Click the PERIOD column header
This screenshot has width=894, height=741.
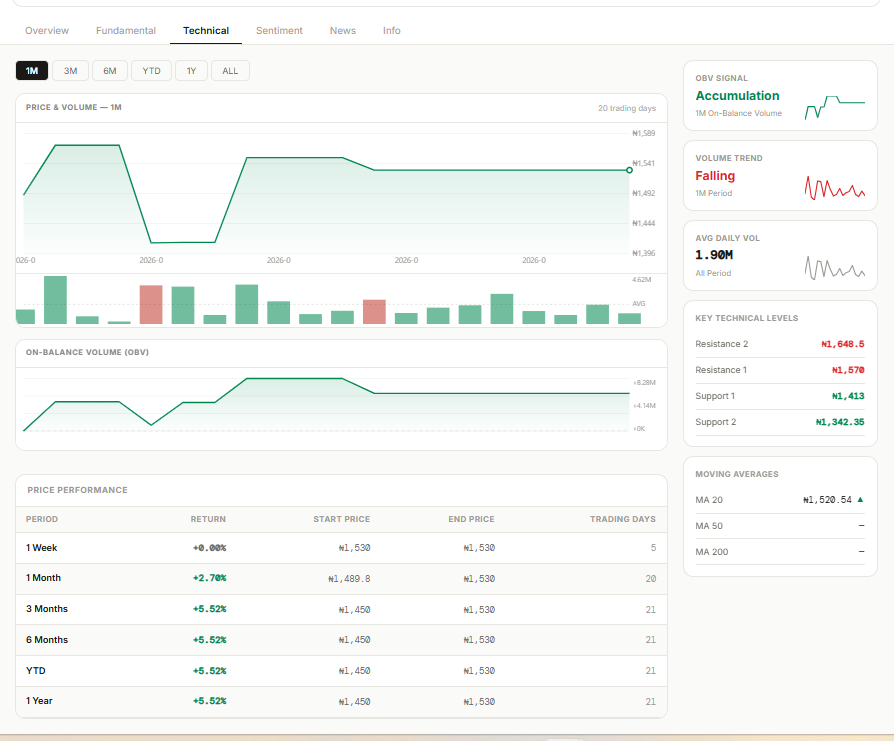pyautogui.click(x=42, y=519)
